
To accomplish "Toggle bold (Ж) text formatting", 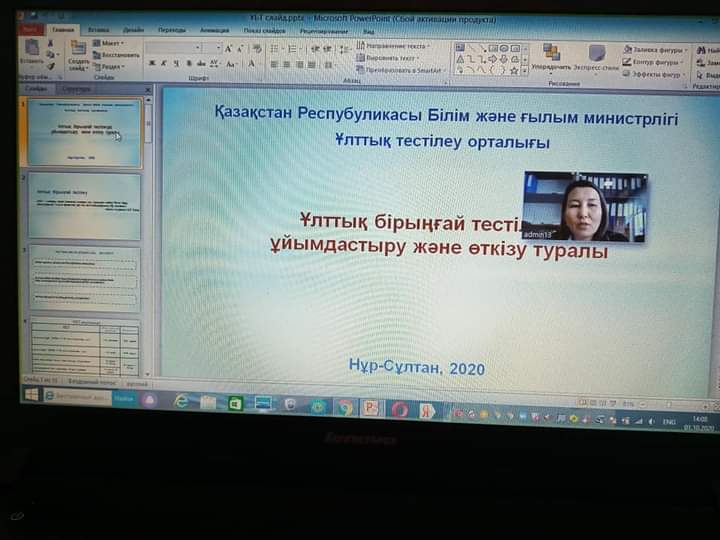I will coord(151,64).
